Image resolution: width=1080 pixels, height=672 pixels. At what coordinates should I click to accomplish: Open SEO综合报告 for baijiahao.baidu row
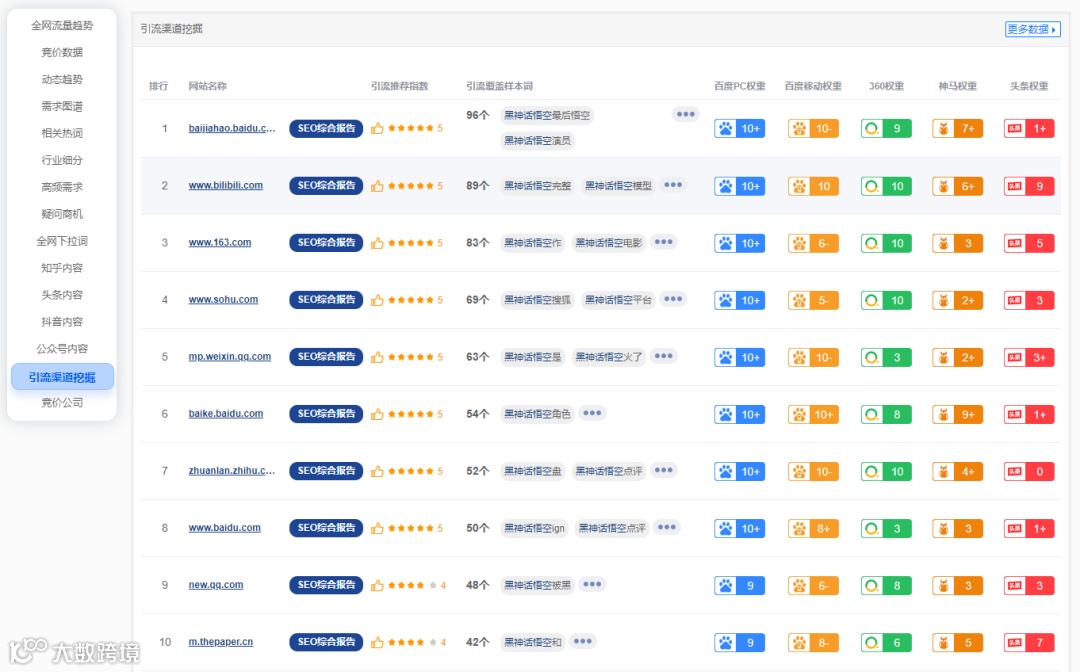[326, 129]
